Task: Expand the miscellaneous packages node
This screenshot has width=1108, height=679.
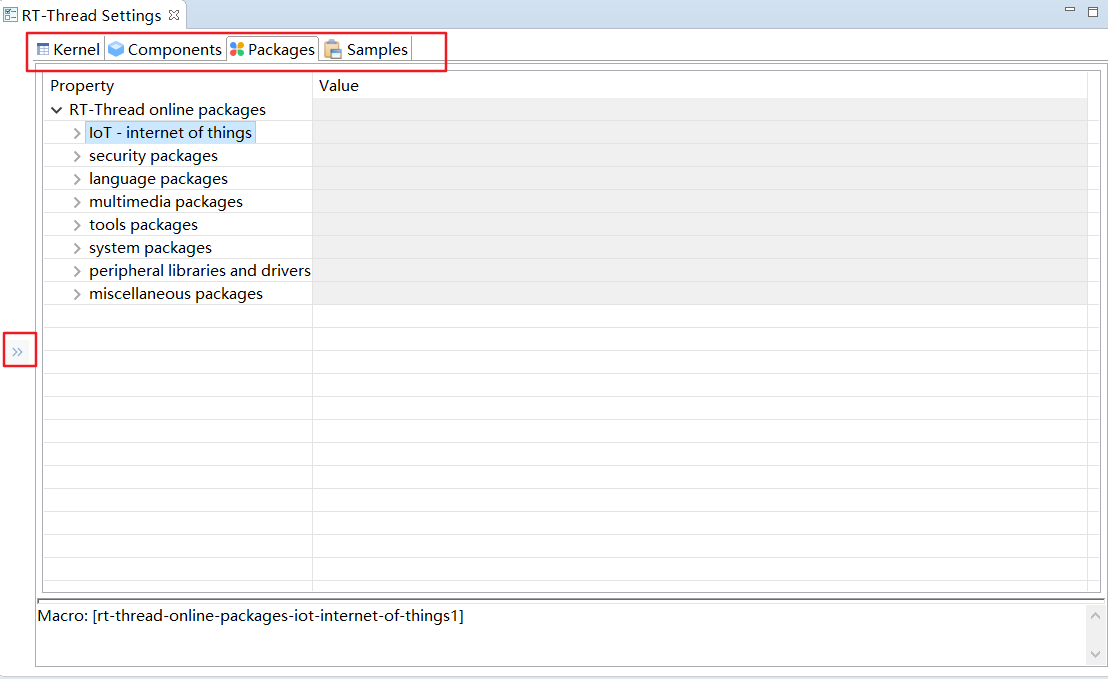Action: tap(77, 294)
